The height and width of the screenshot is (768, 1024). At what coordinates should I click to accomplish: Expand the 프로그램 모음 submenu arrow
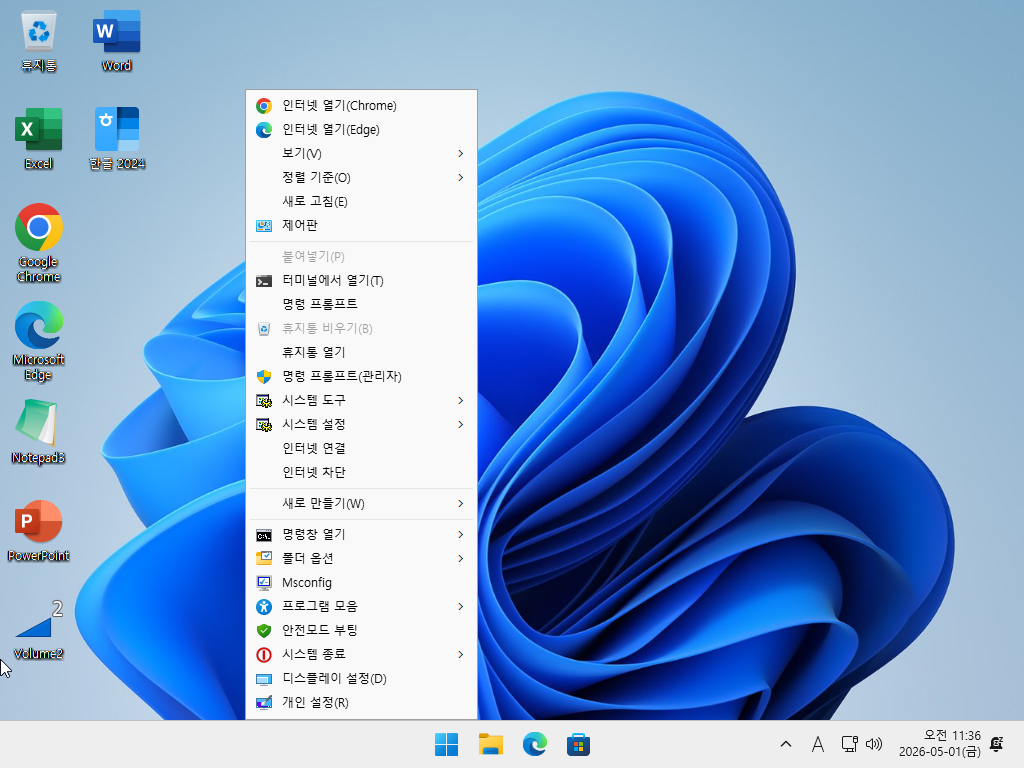pos(461,607)
